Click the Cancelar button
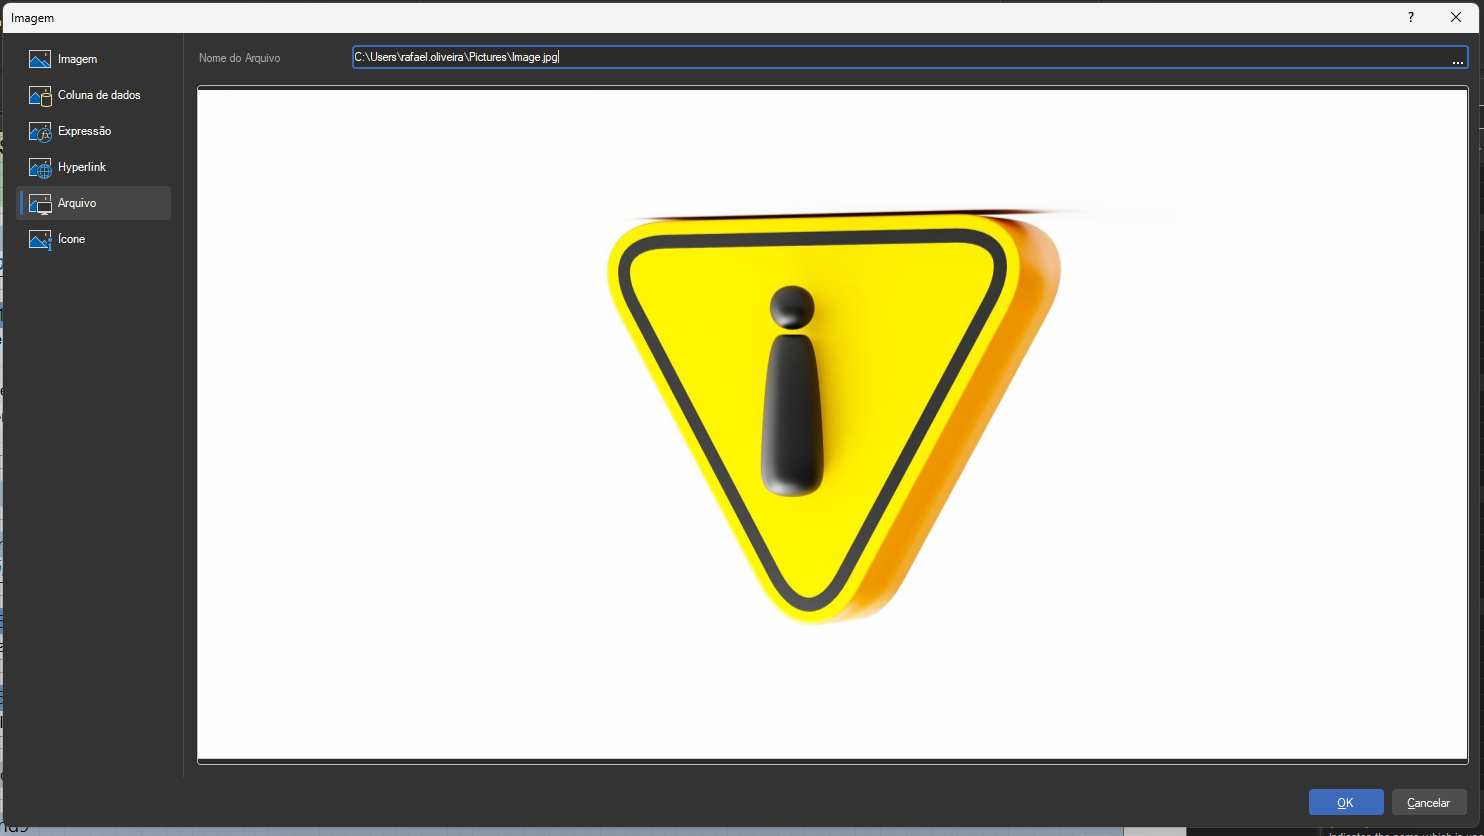1484x836 pixels. 1429,802
